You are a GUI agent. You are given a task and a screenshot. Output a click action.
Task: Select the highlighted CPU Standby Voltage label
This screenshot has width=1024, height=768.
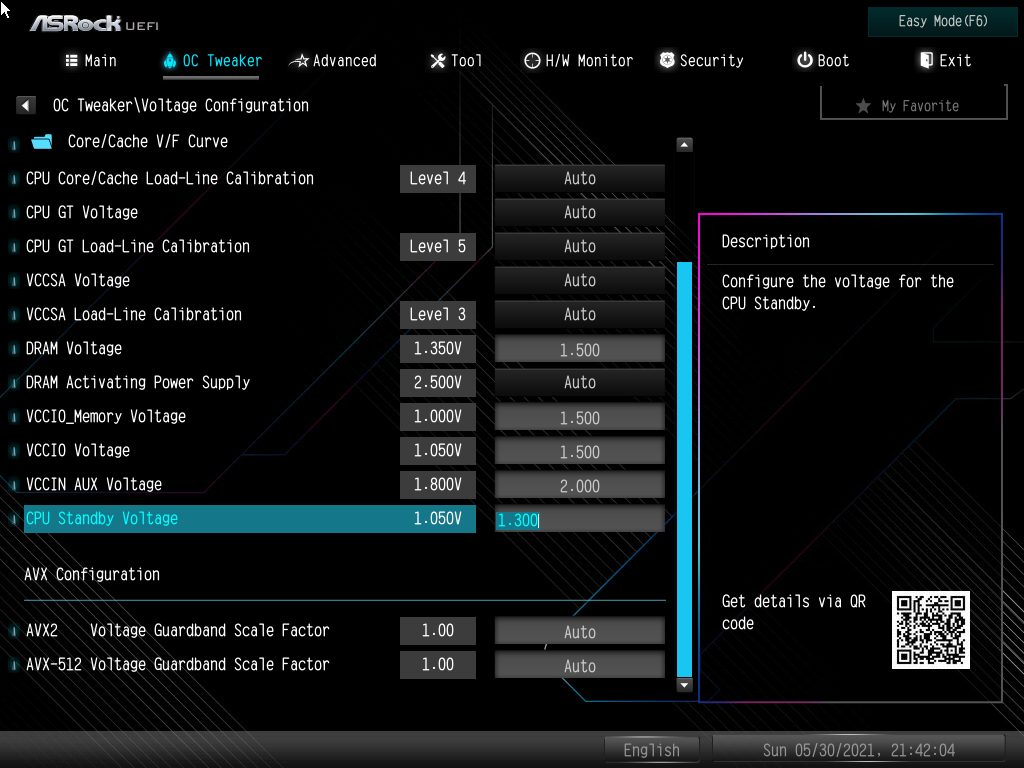[102, 519]
